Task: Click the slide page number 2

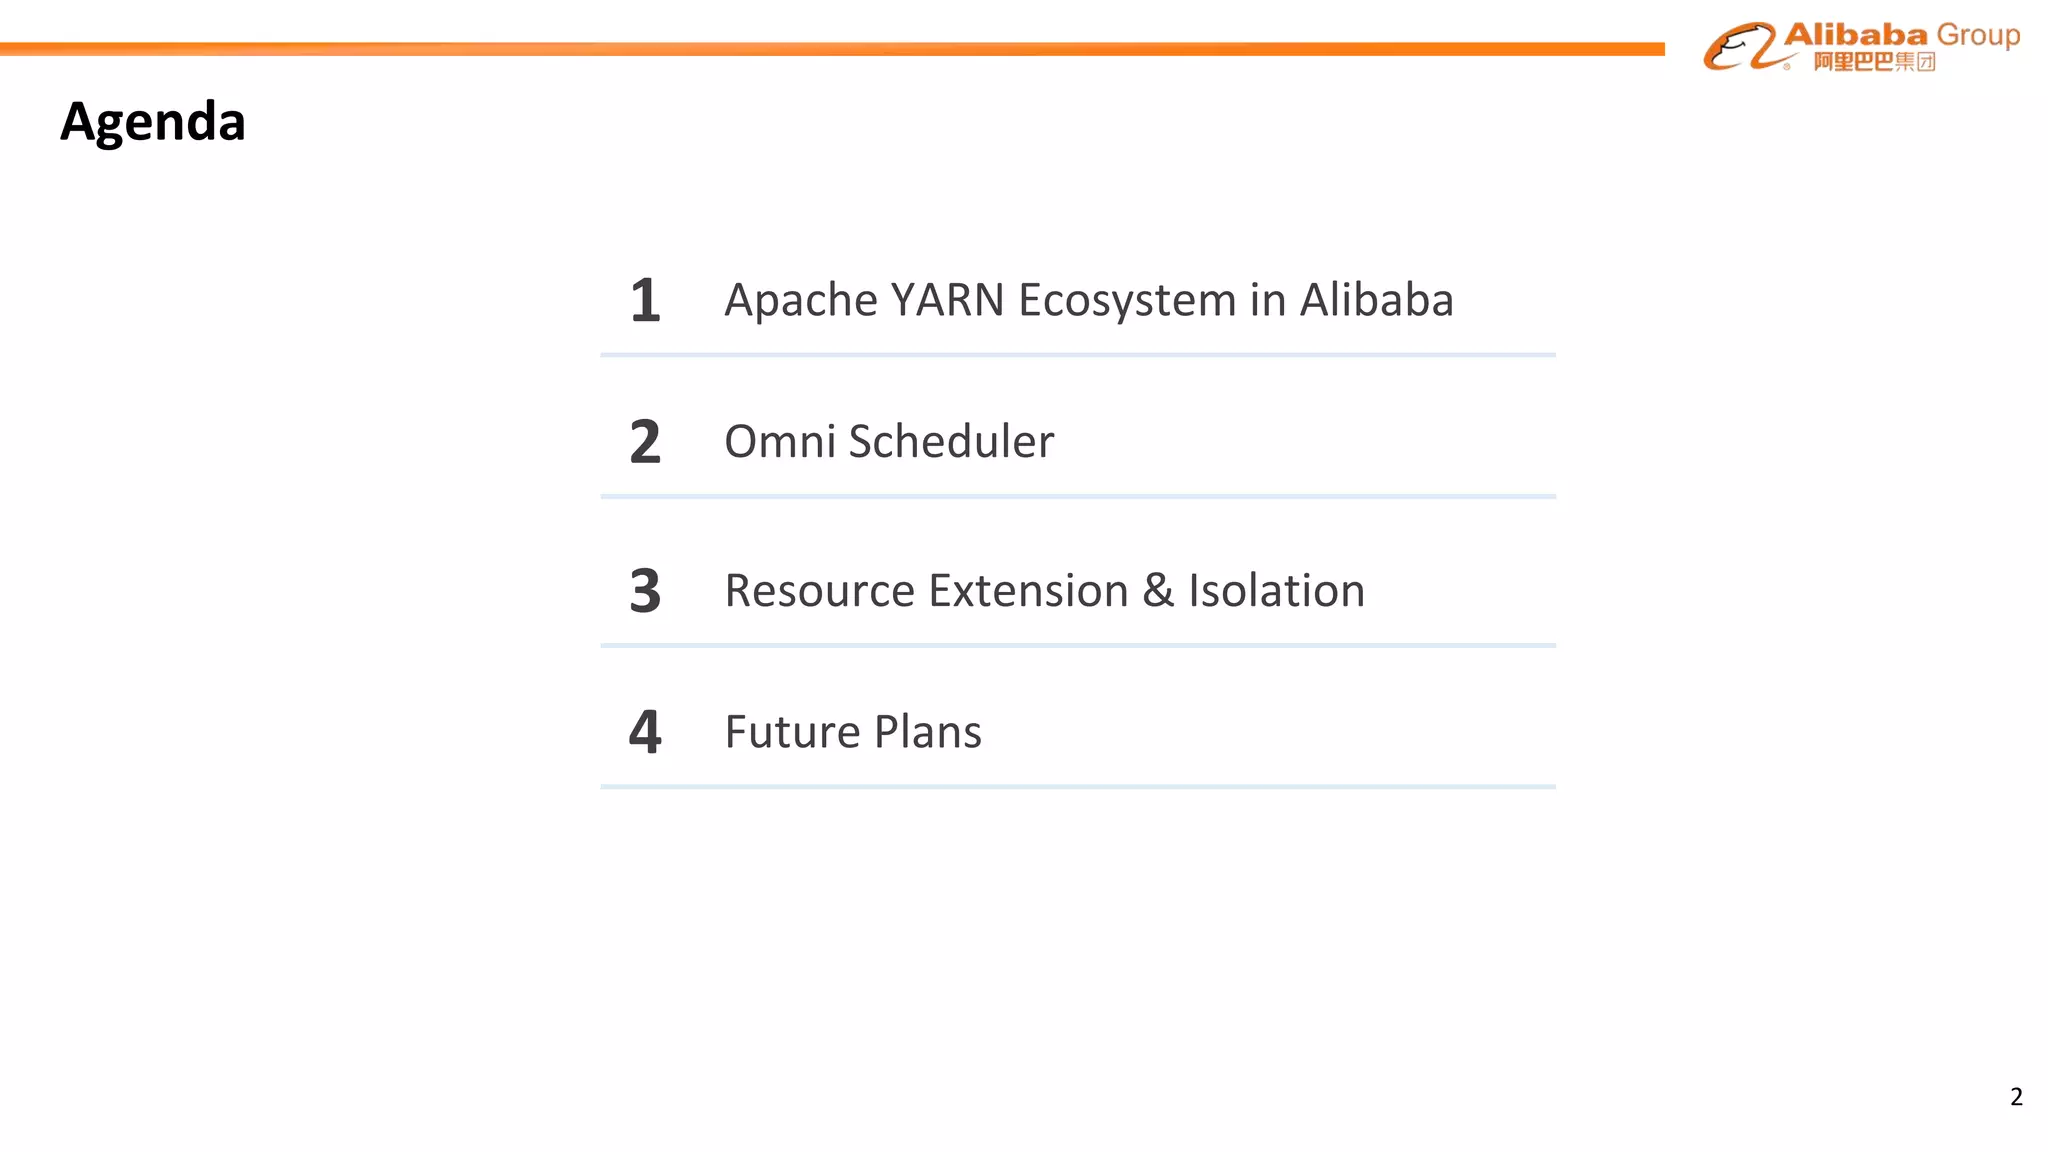Action: [x=2016, y=1097]
